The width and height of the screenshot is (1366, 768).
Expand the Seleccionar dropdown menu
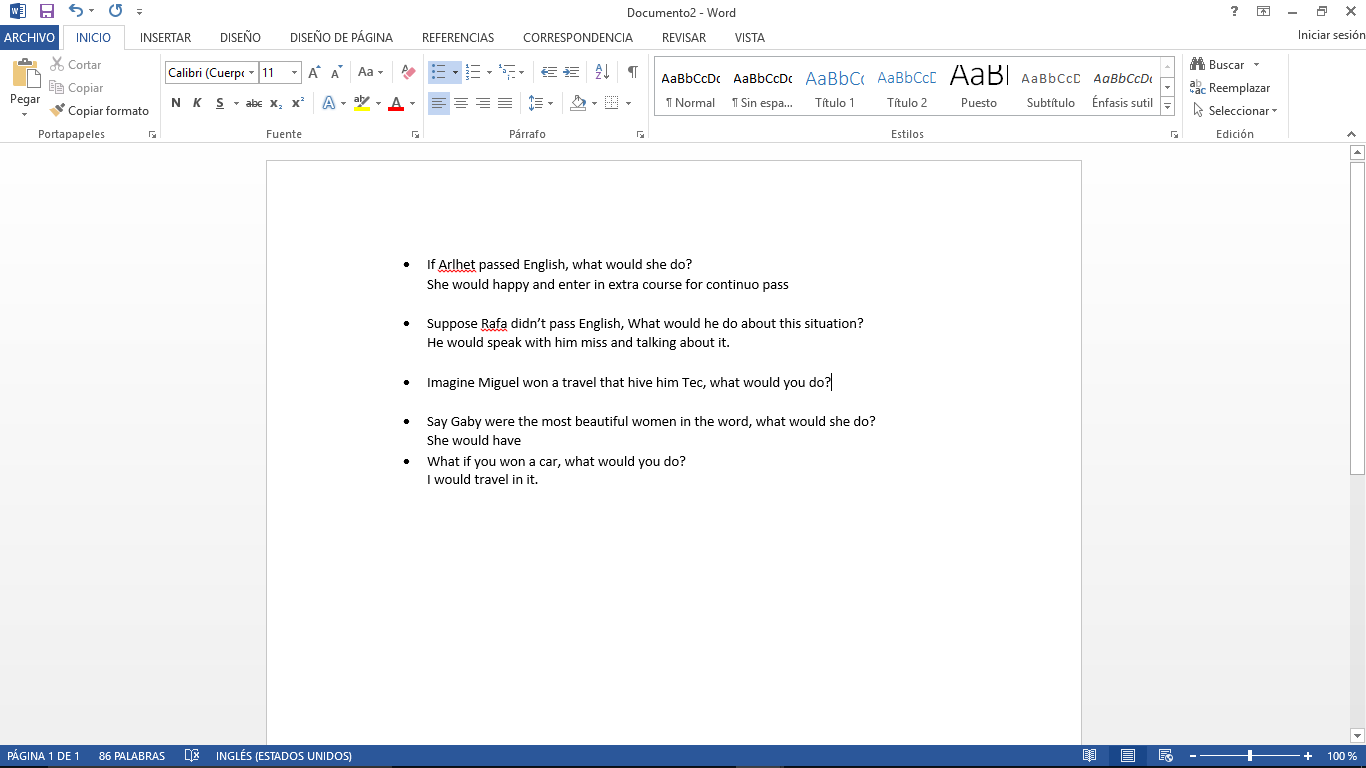tap(1236, 111)
